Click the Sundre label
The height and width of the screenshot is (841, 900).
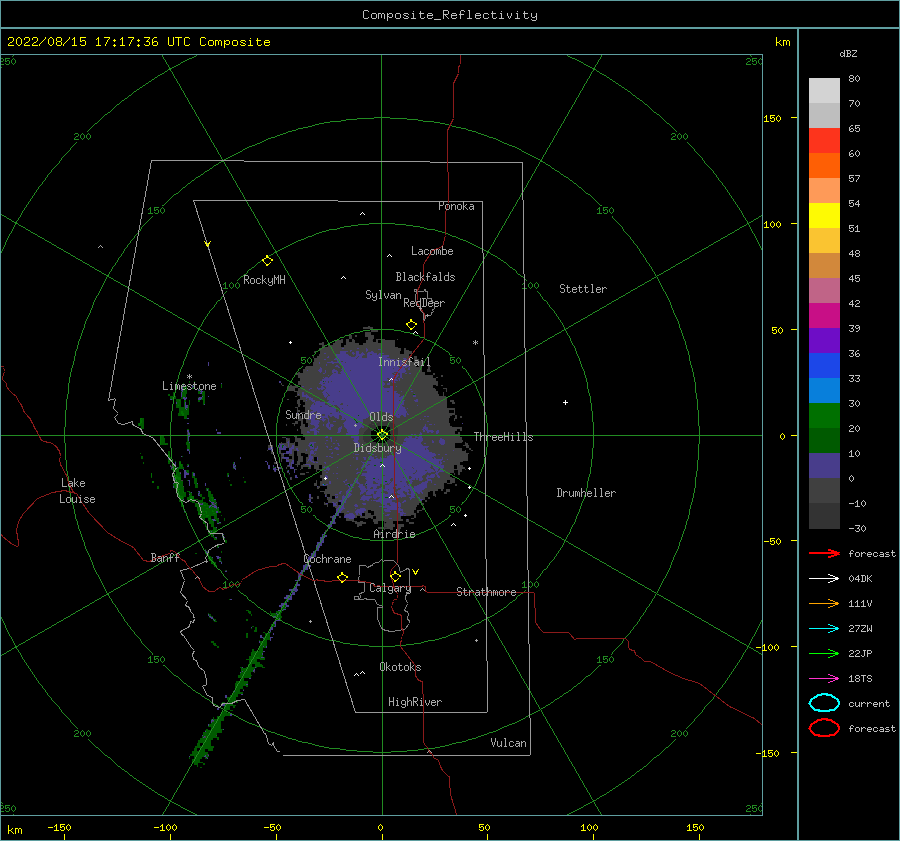click(303, 414)
